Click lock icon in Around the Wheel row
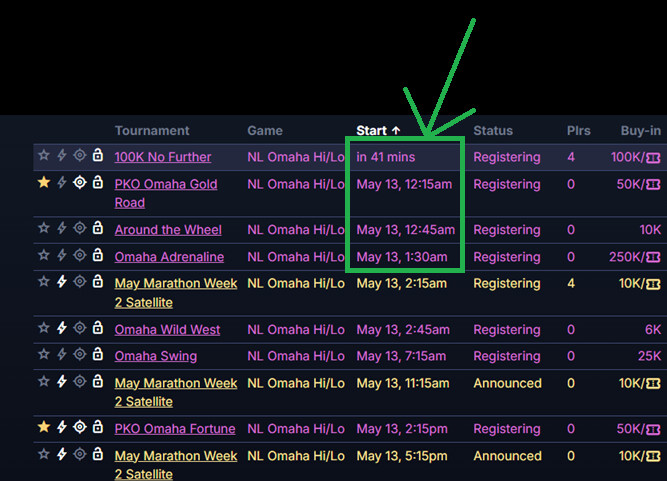Screen dimensions: 667x481 coord(98,228)
